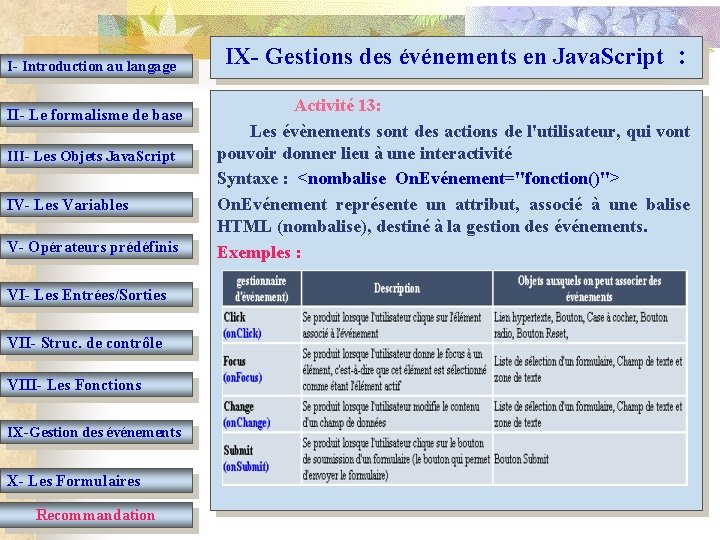The width and height of the screenshot is (720, 540).
Task: Click the 'Description' column header
Action: pos(397,288)
